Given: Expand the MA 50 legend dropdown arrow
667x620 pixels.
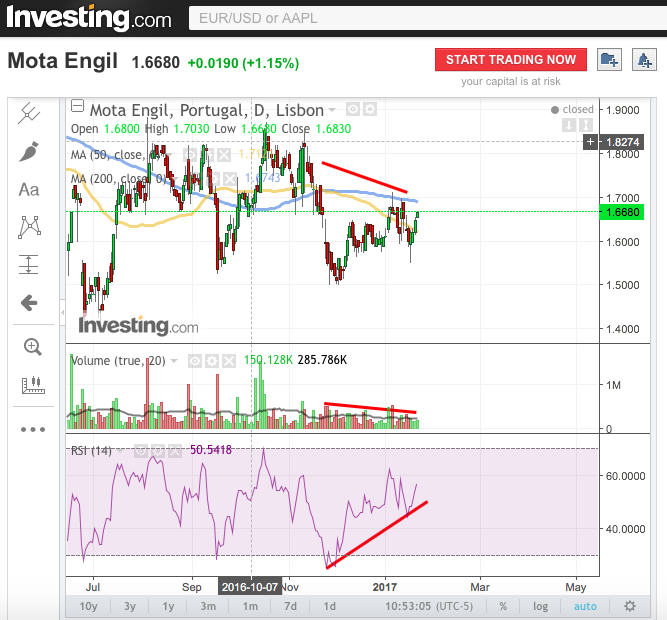Looking at the screenshot, I should [168, 155].
